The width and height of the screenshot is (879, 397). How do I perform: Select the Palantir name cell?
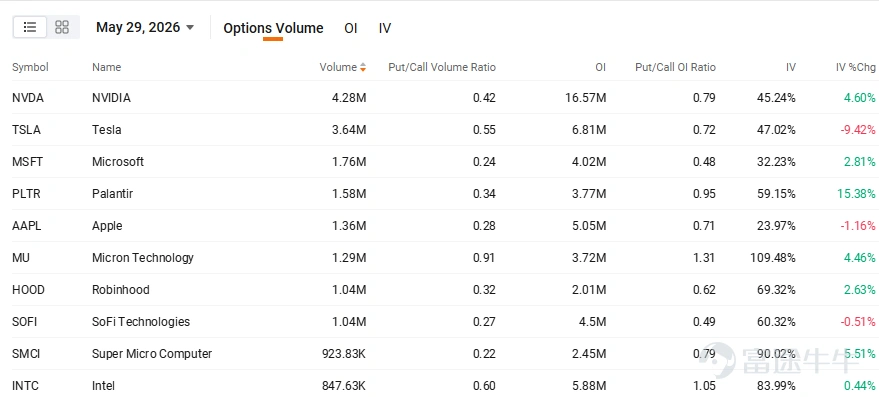pos(112,194)
